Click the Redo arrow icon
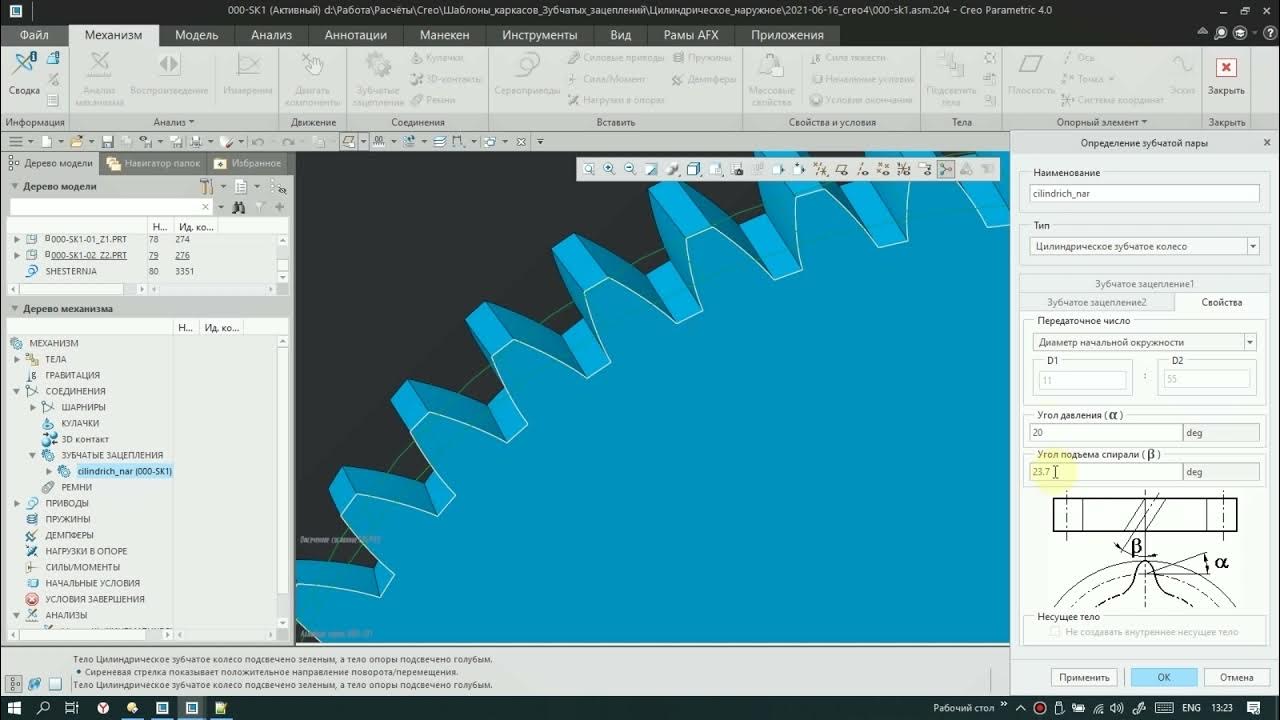Viewport: 1280px width, 720px height. (290, 142)
